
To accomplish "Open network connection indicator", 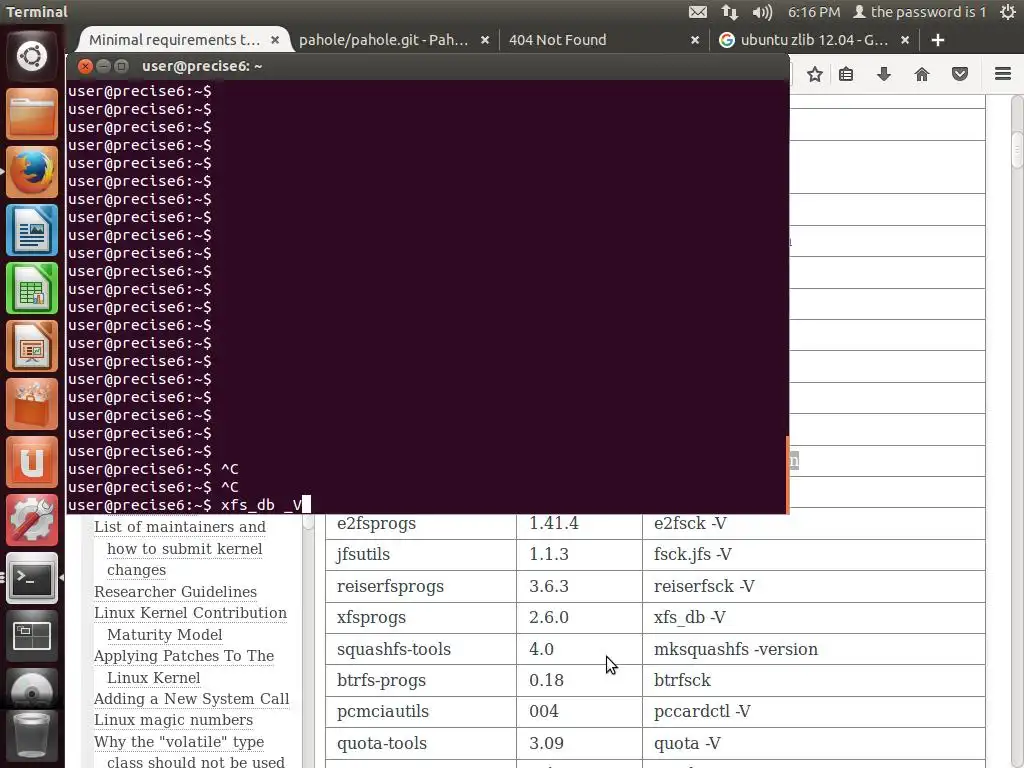I will pos(729,12).
